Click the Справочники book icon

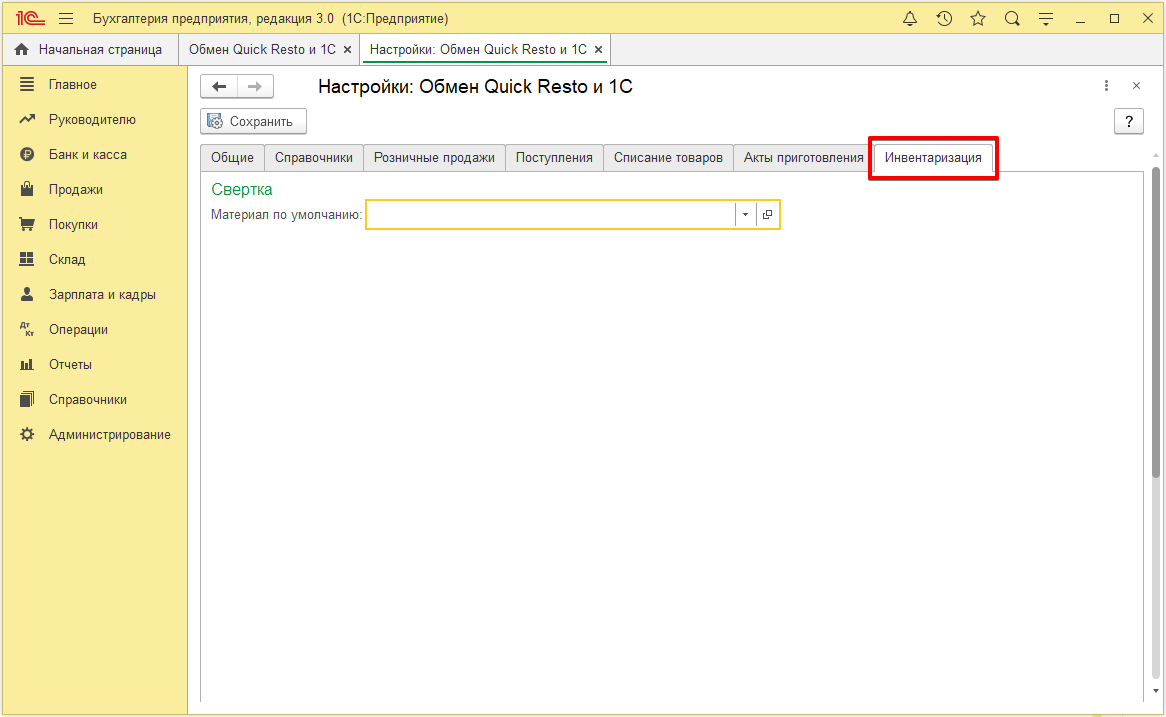(x=27, y=399)
